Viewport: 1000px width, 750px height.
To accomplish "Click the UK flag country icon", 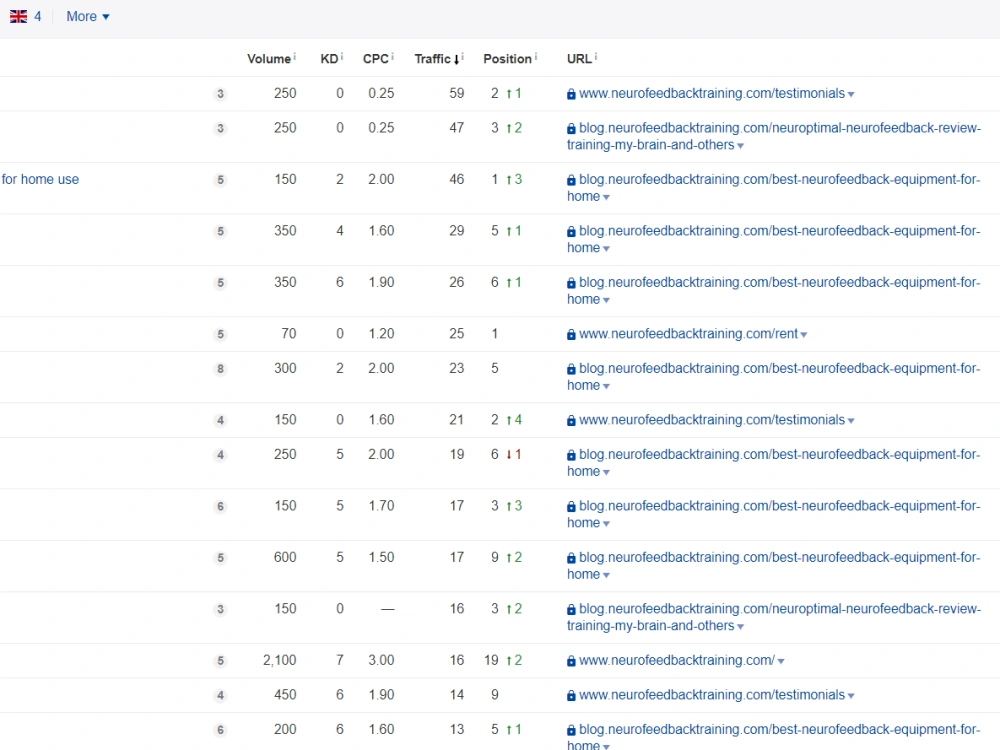I will [18, 17].
